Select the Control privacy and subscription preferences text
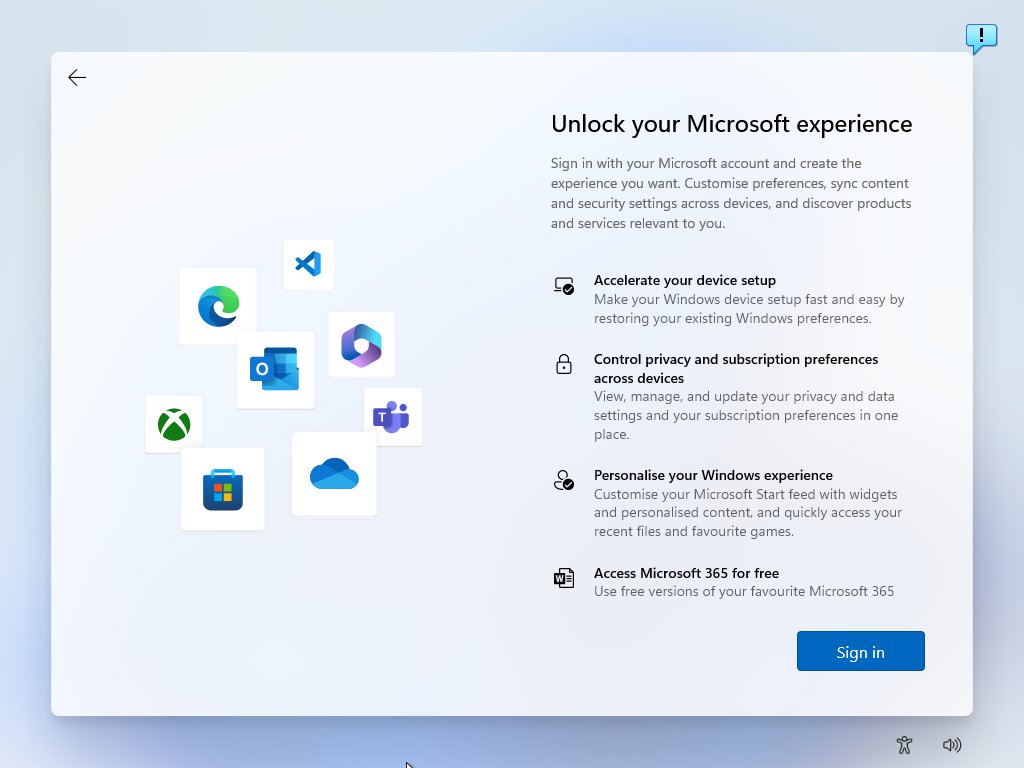 click(736, 368)
